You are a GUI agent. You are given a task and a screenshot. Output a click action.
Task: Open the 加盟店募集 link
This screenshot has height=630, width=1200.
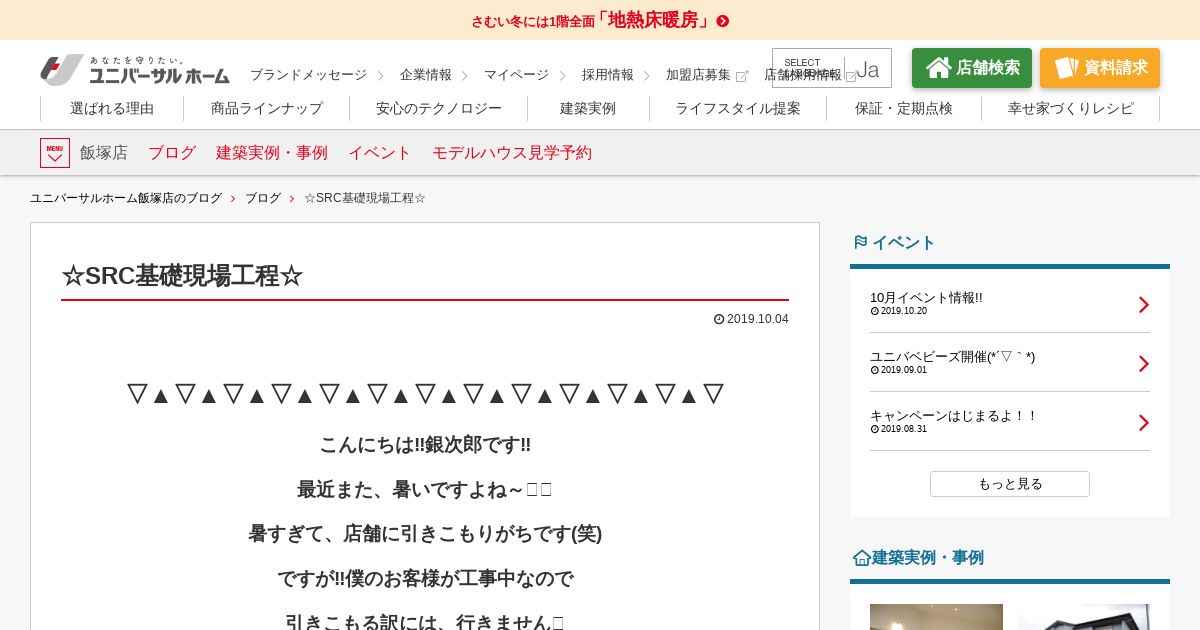point(698,75)
